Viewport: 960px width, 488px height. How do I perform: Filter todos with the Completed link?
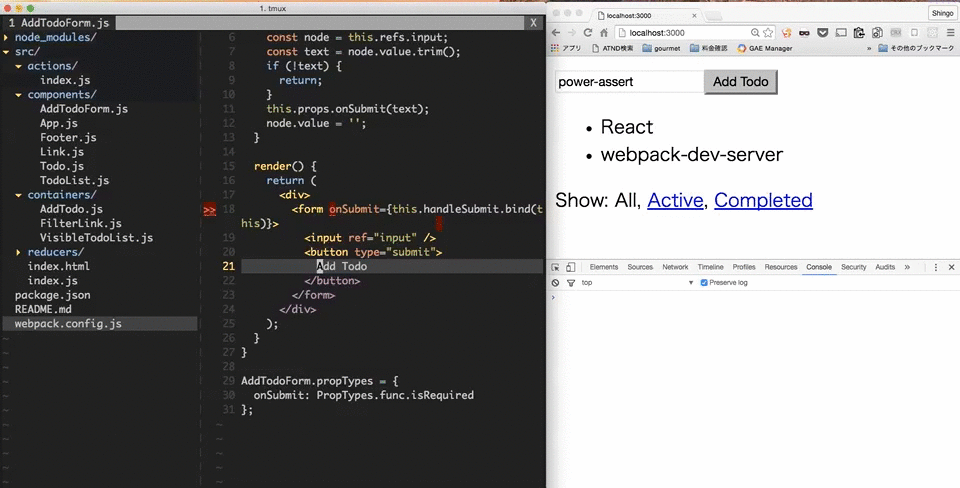point(763,200)
